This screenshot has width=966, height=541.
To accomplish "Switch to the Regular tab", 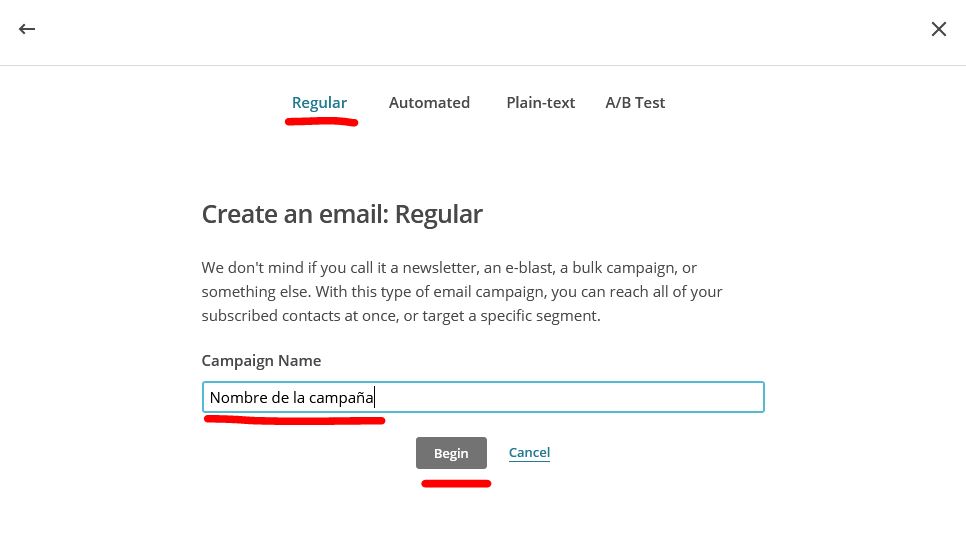I will pos(319,102).
